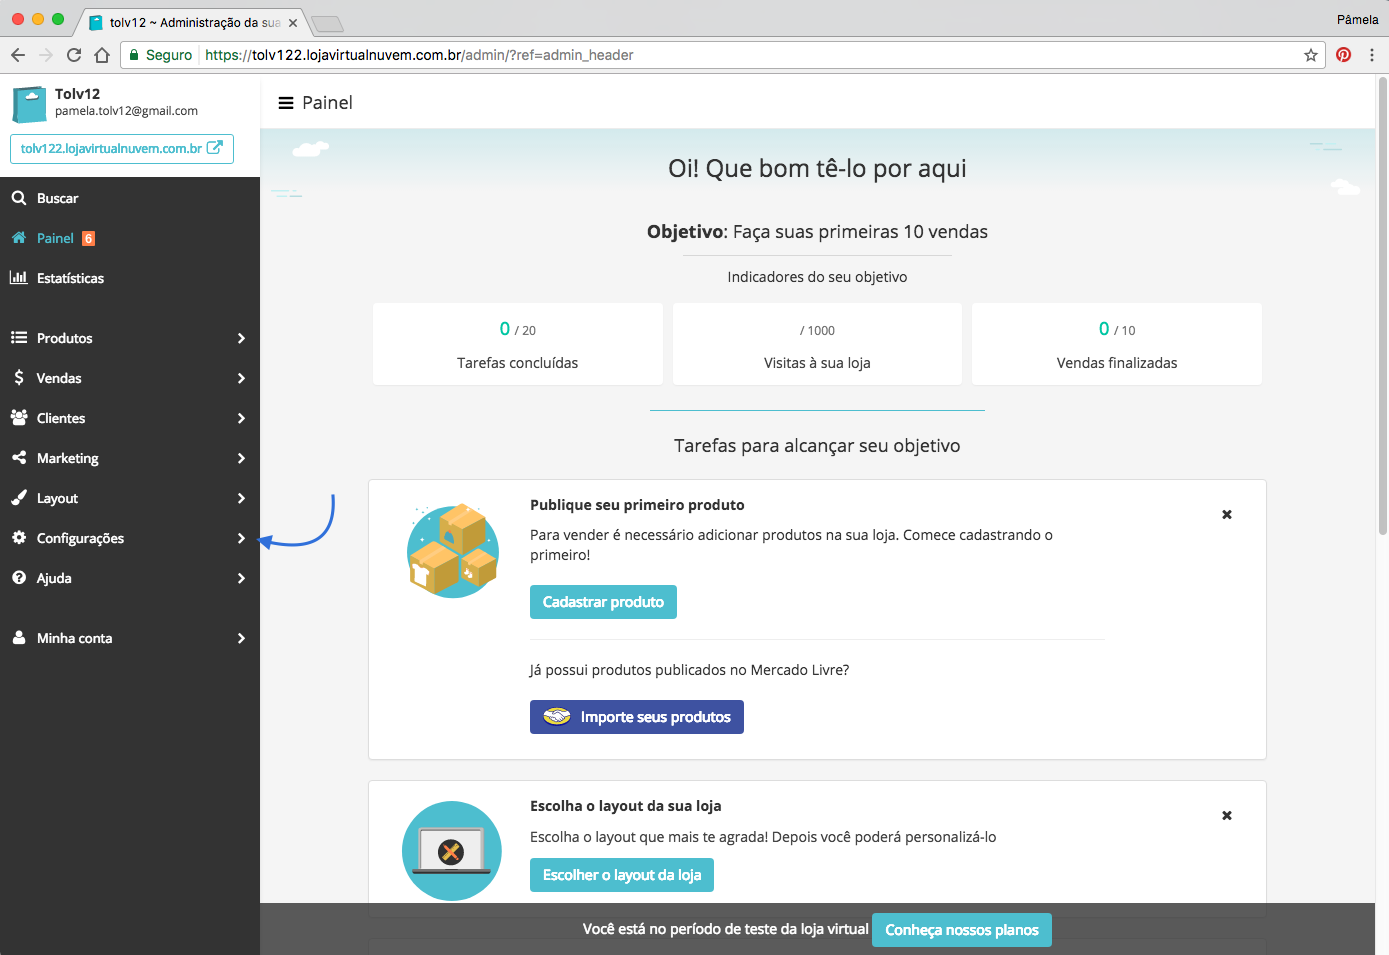Select Painel in the sidebar

[55, 238]
